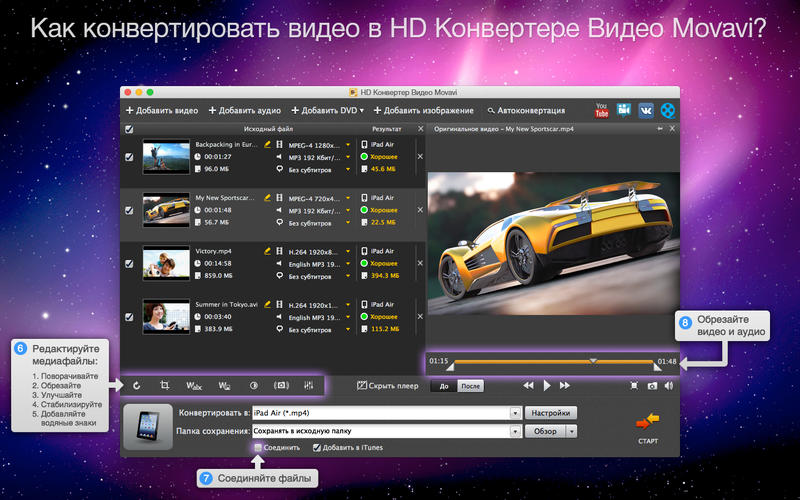
Task: Open MPEG-4 1280x video format dropdown
Action: click(x=348, y=145)
